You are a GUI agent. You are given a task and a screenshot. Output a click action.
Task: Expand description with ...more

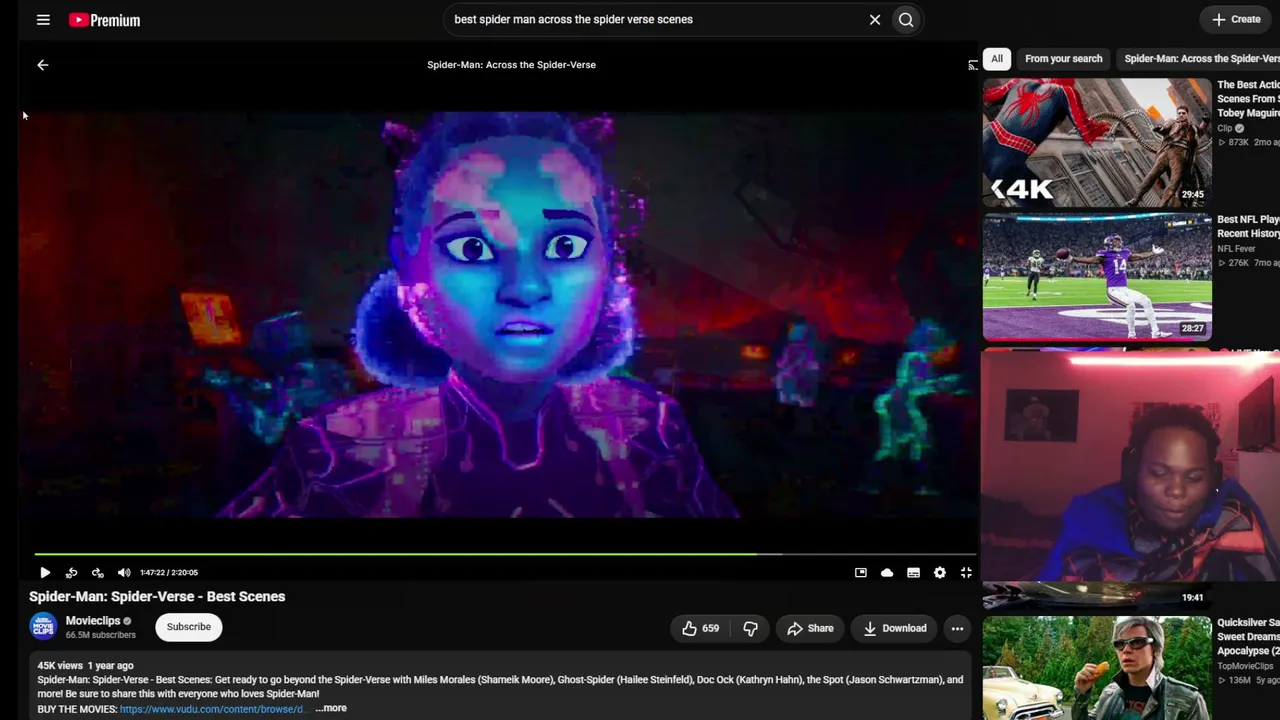(x=331, y=708)
